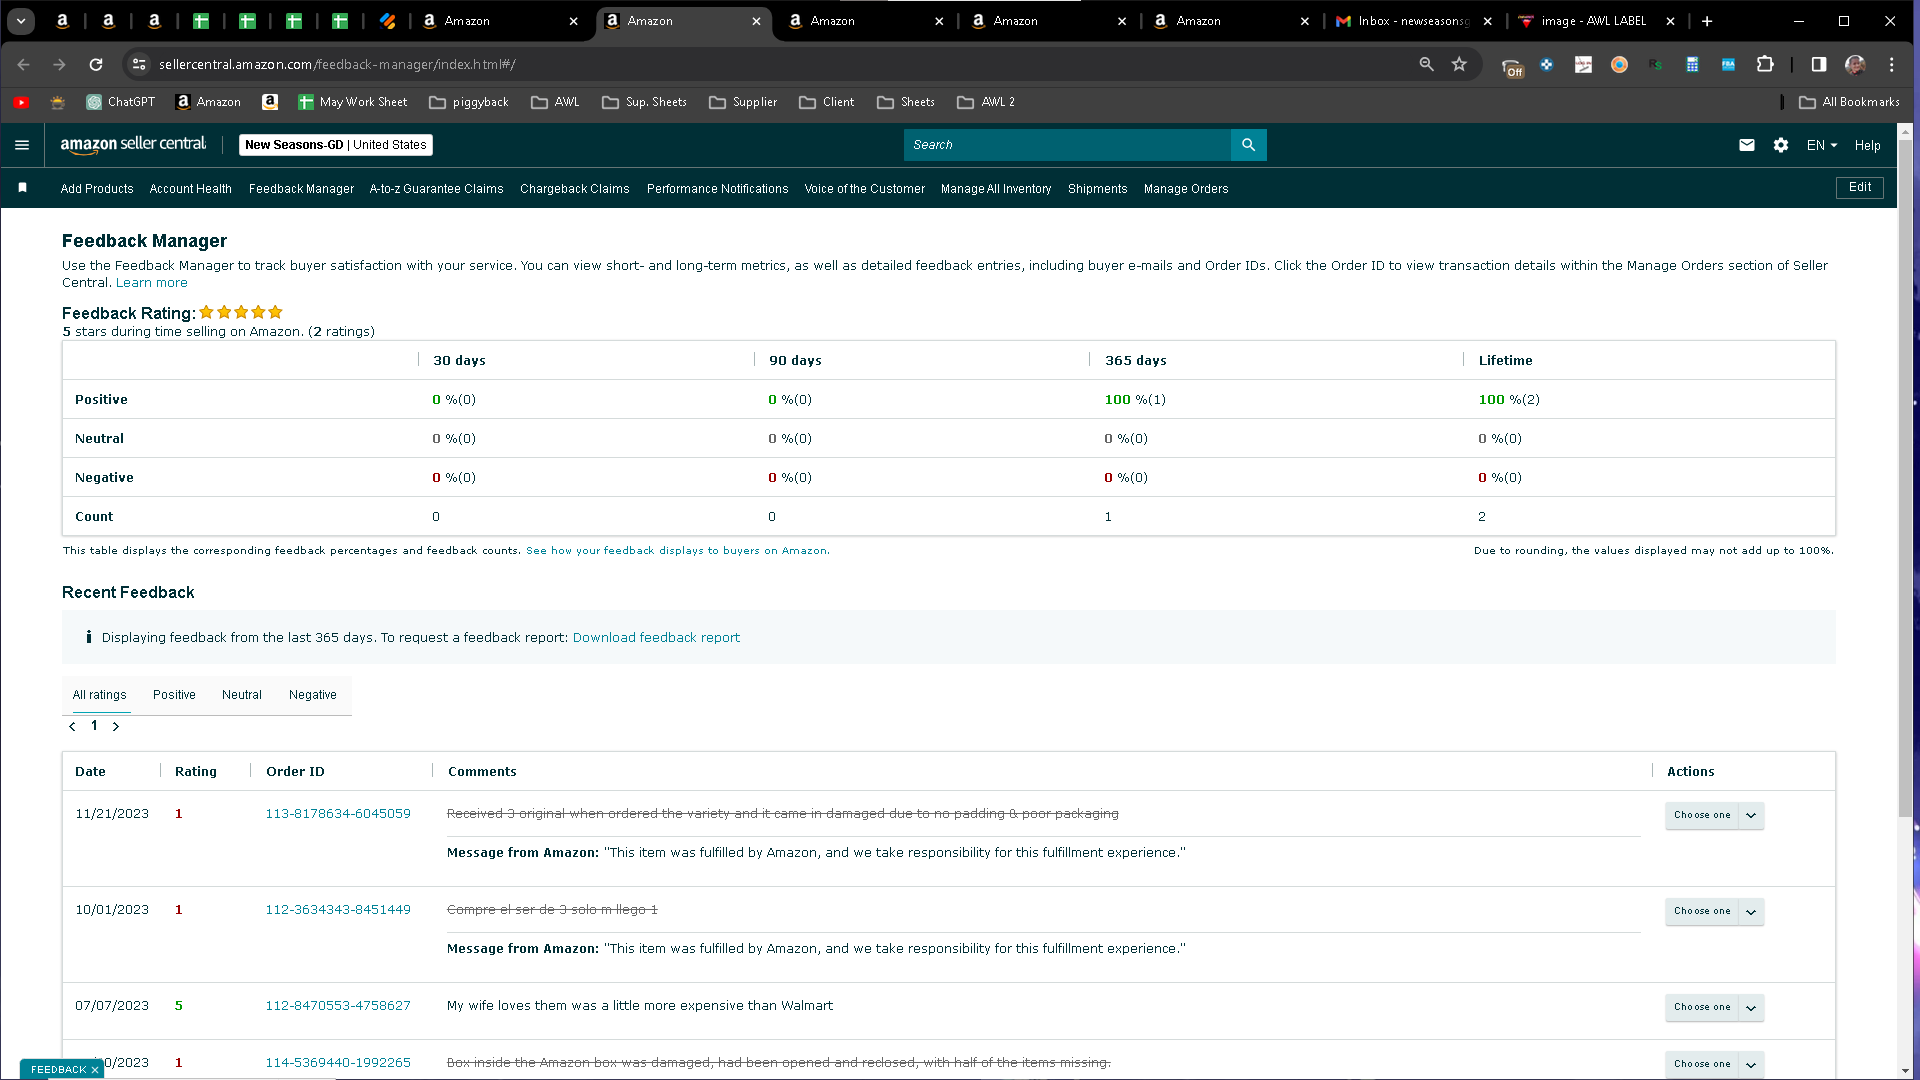Select the Negative ratings tab
The image size is (1920, 1080).
click(x=313, y=695)
